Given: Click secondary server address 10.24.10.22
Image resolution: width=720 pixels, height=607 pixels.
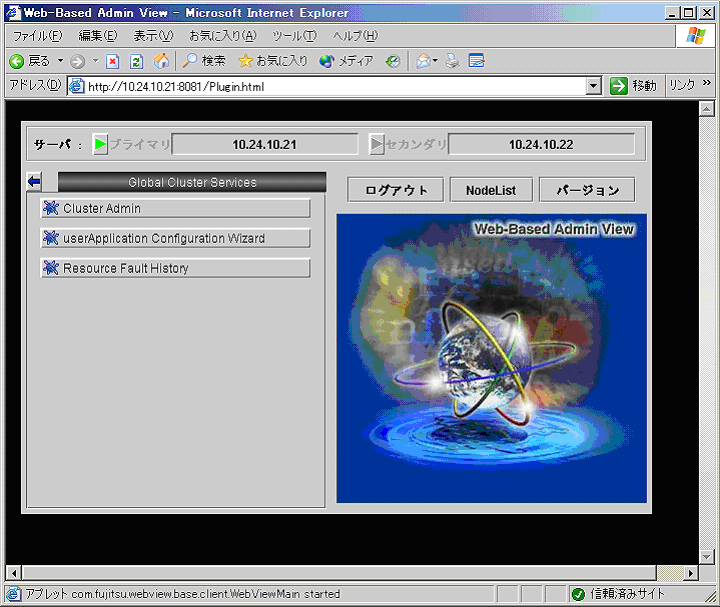Looking at the screenshot, I should click(x=541, y=144).
